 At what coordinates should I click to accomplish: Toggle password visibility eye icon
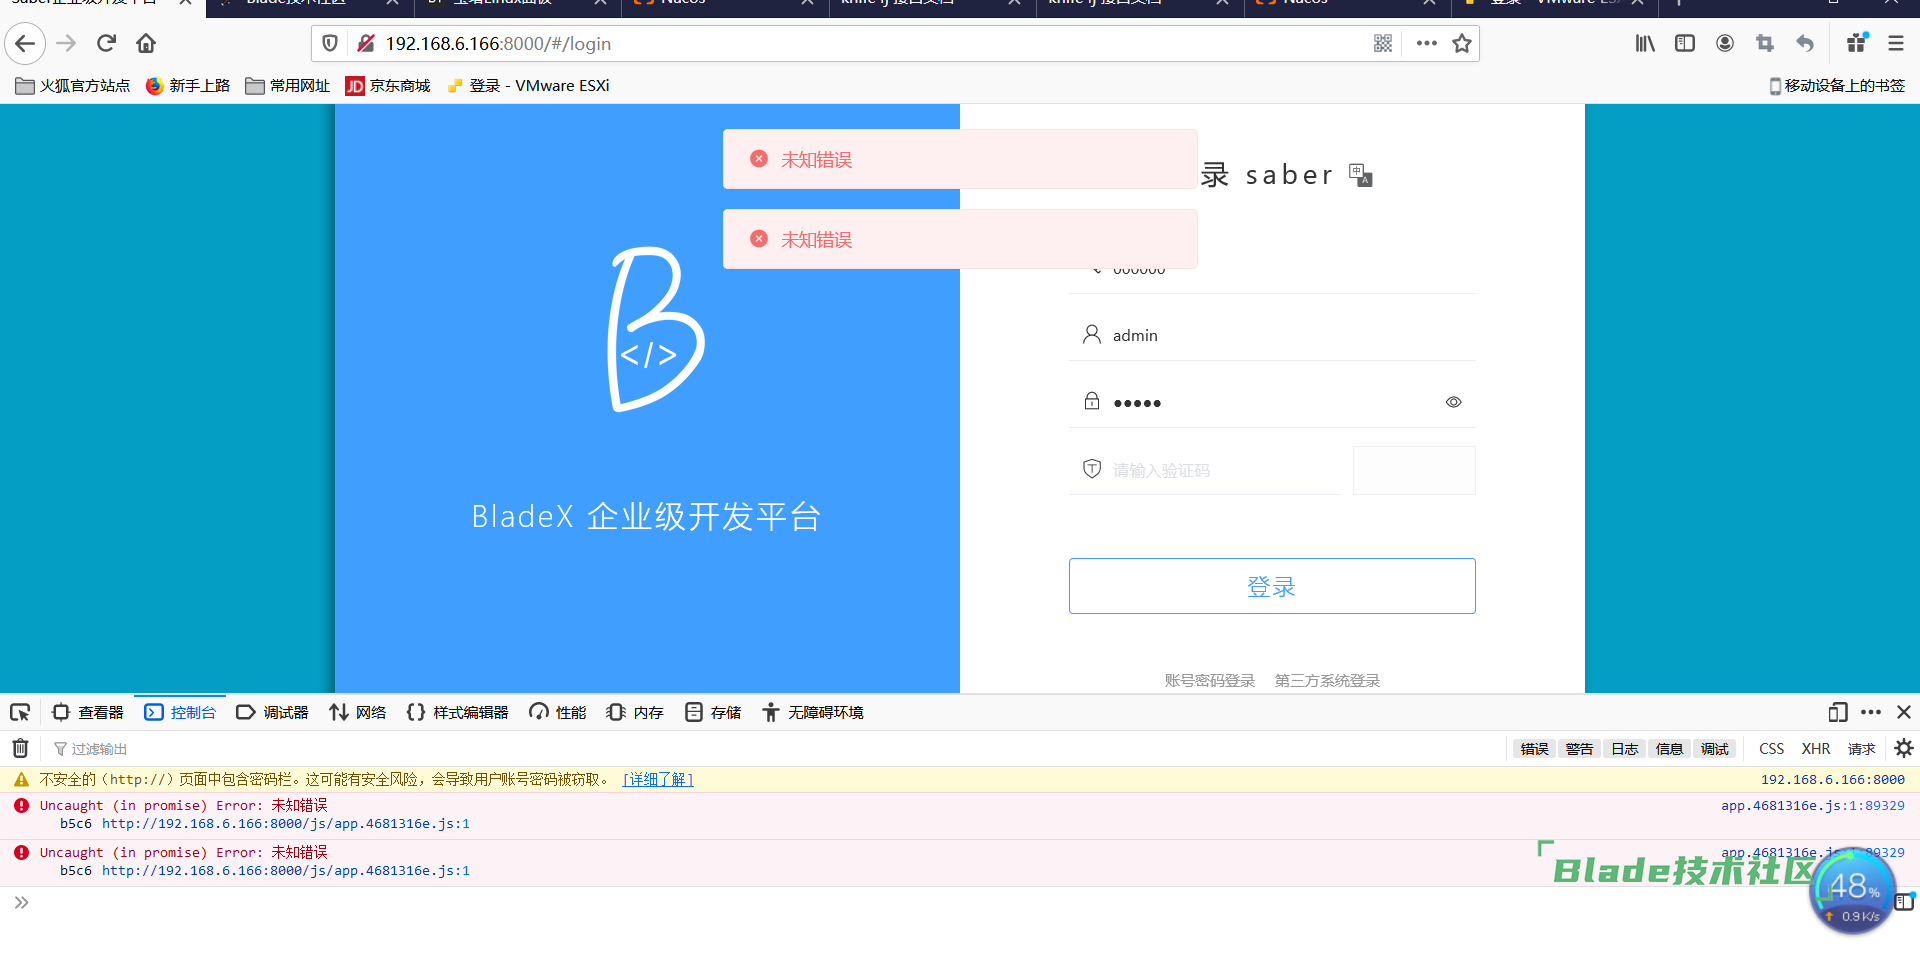click(x=1454, y=402)
